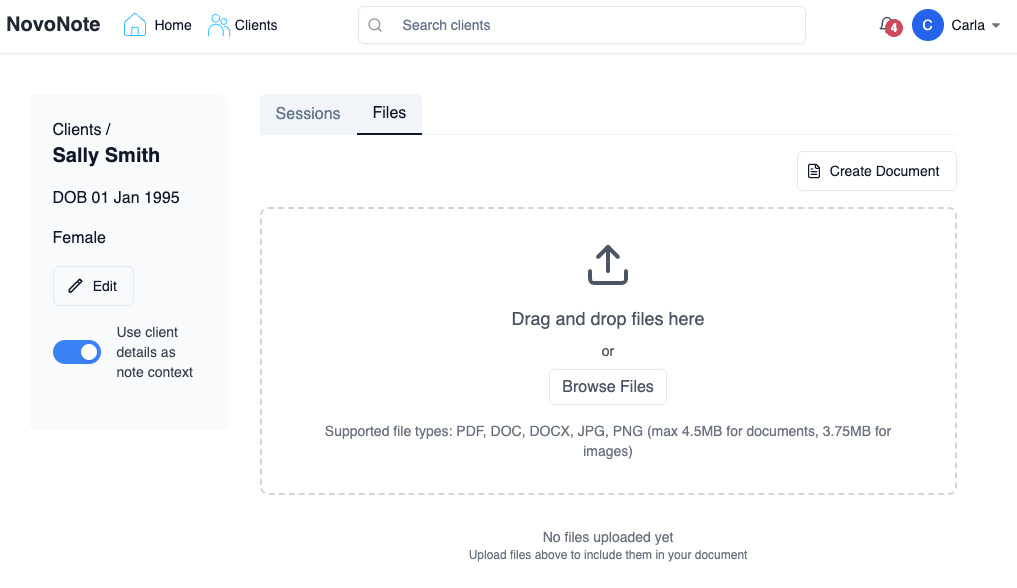Disable client details as note context
This screenshot has width=1017, height=588.
click(77, 352)
